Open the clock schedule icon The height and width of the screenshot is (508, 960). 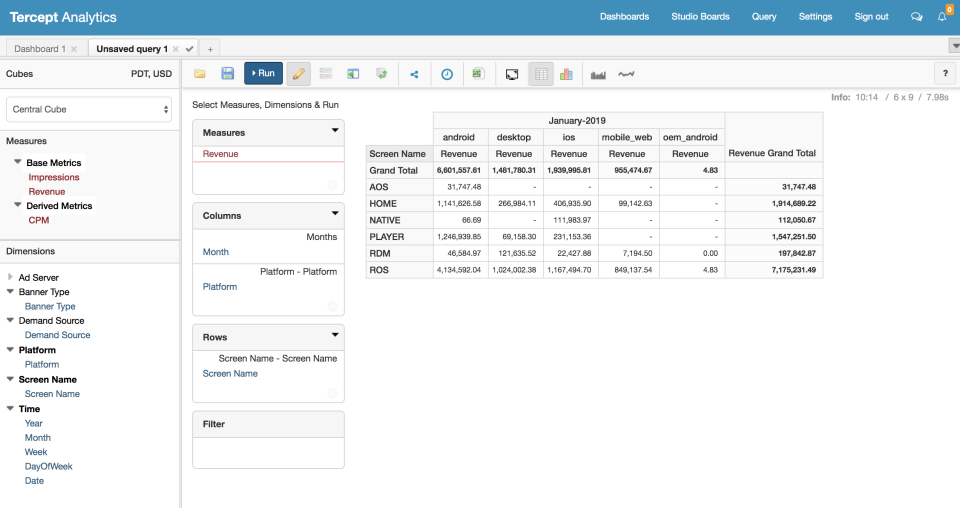coord(447,74)
